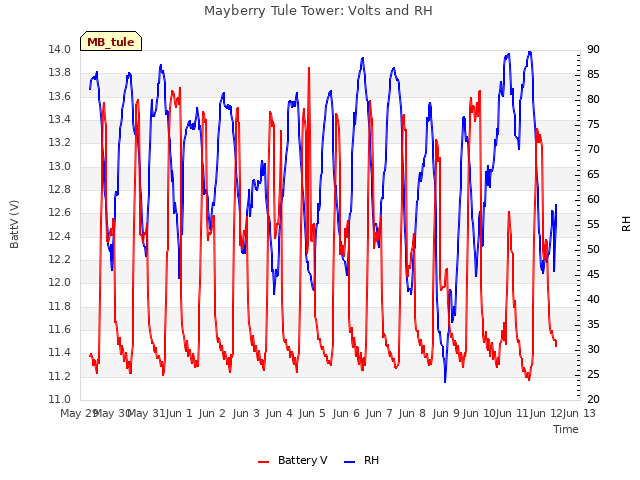Click the red Battery V legend swatch

(264, 462)
